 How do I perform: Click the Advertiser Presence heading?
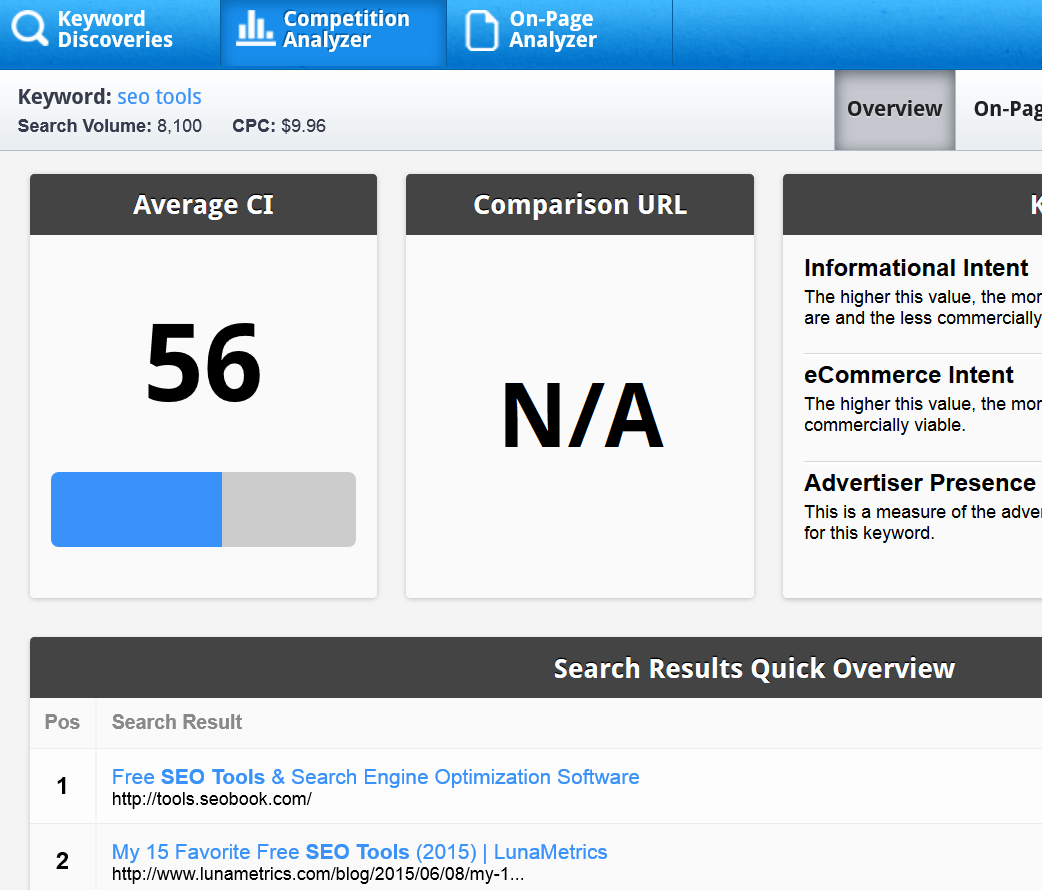click(x=920, y=483)
